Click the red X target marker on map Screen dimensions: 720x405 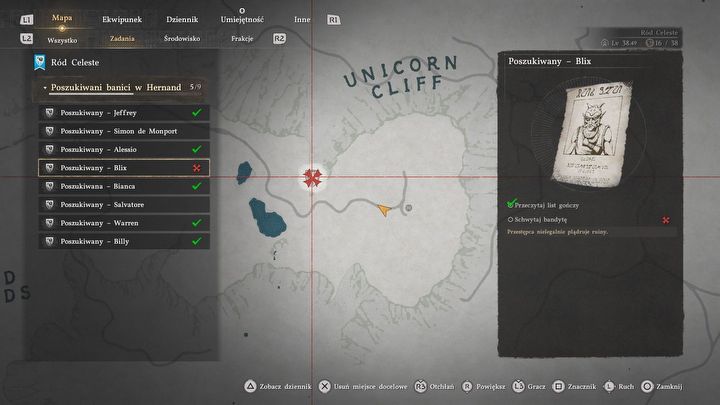point(312,178)
